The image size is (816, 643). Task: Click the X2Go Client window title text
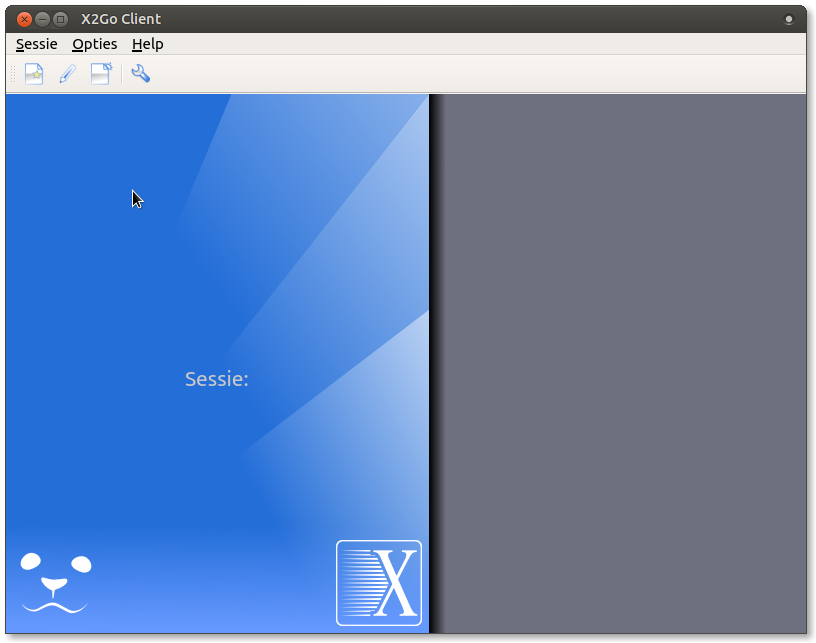[x=121, y=19]
